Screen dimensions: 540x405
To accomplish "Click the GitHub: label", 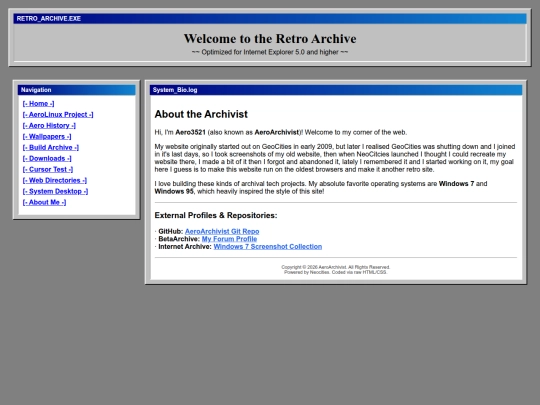I will click(x=170, y=231).
